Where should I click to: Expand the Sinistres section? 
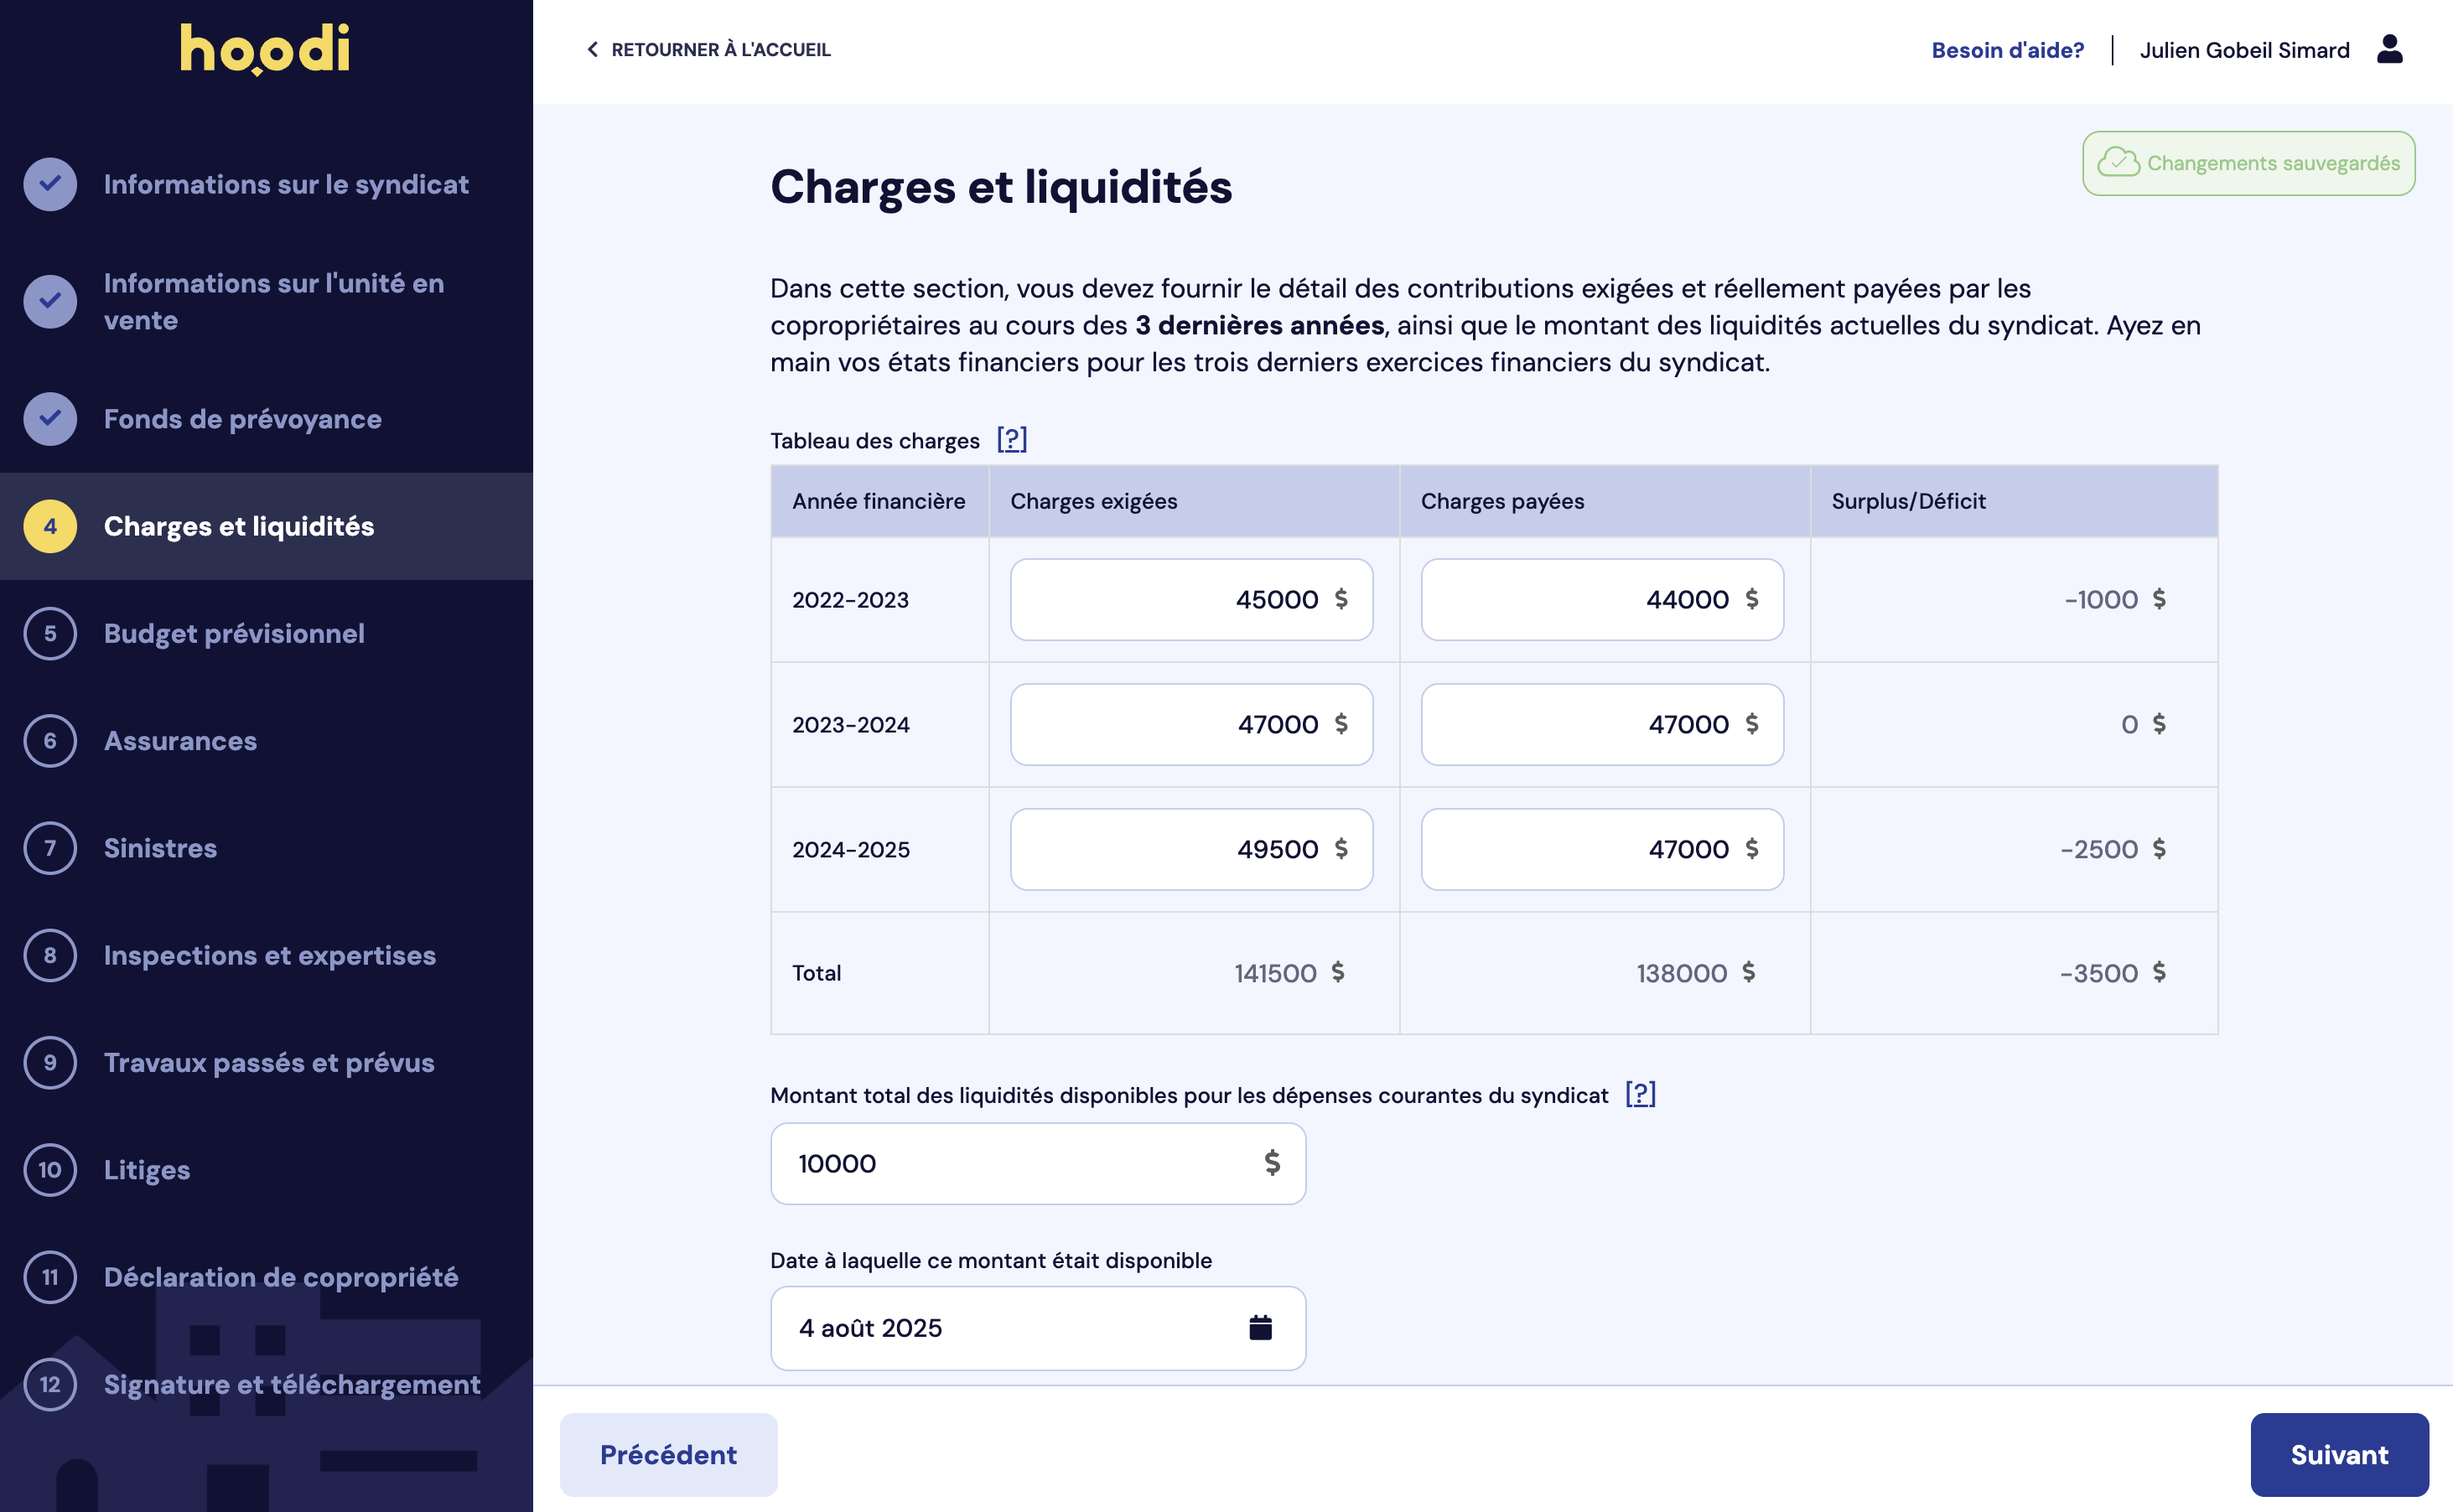[x=159, y=848]
